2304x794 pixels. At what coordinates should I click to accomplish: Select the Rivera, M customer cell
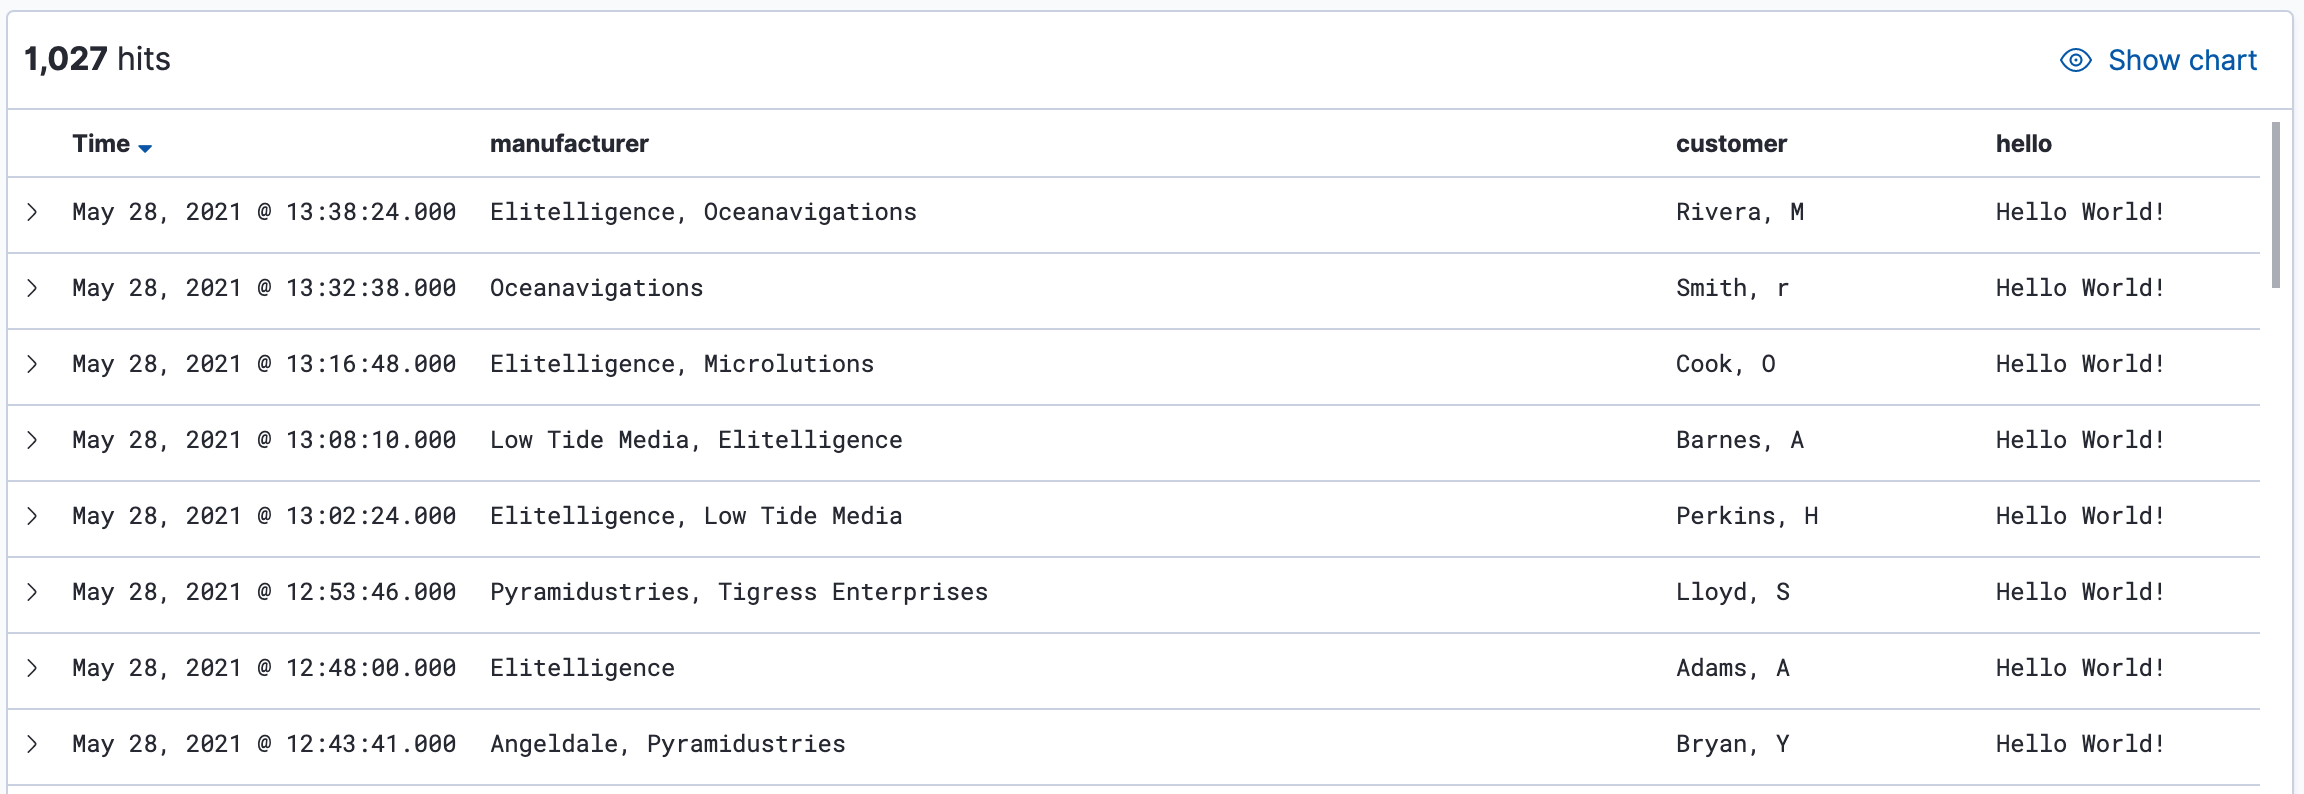[x=1739, y=212]
